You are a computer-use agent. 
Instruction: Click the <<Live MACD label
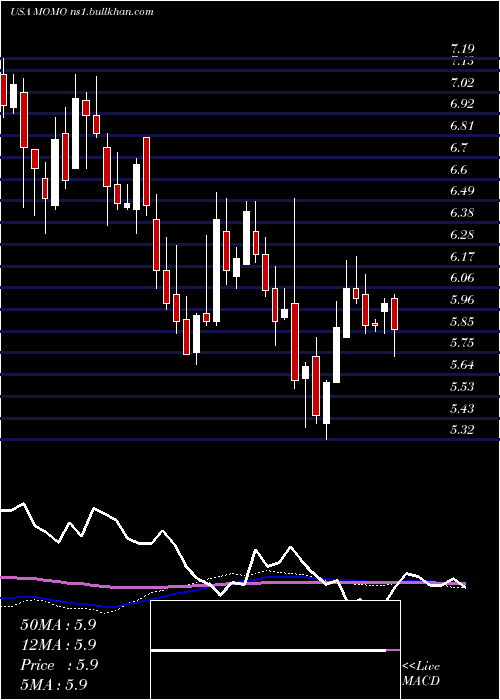421,674
